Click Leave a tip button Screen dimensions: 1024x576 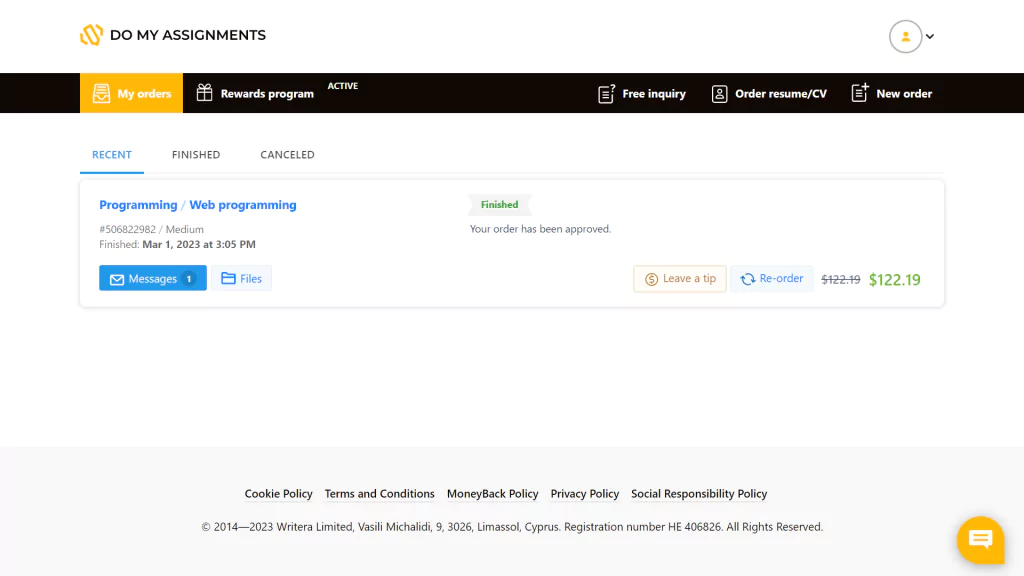pos(680,279)
